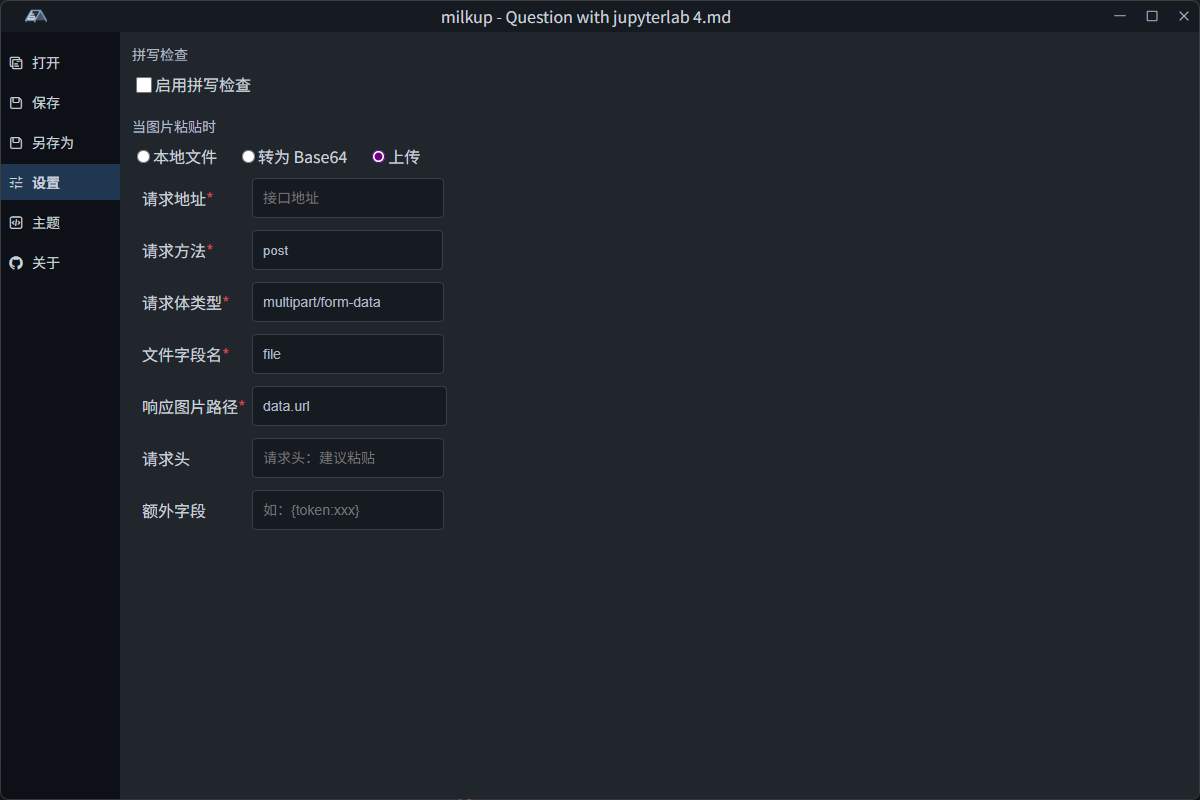
Task: Click the 请求头 field label
Action: tap(166, 459)
